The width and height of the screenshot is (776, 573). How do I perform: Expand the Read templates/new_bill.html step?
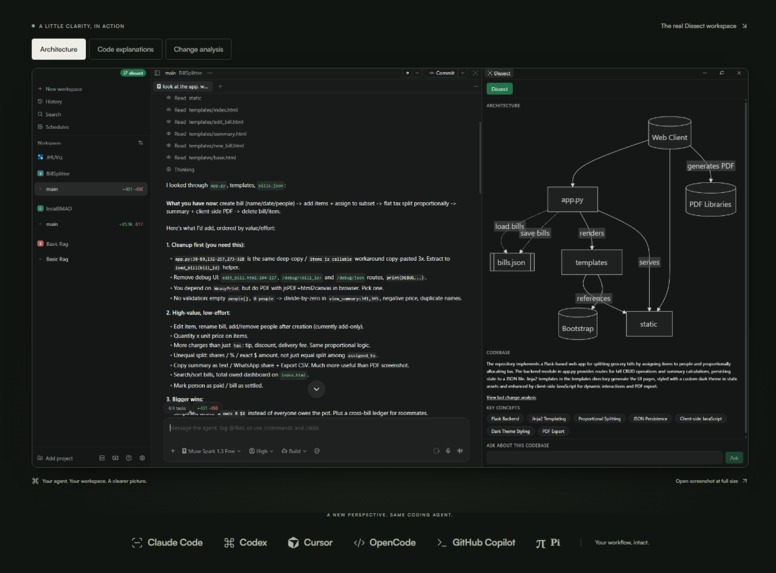coord(205,145)
